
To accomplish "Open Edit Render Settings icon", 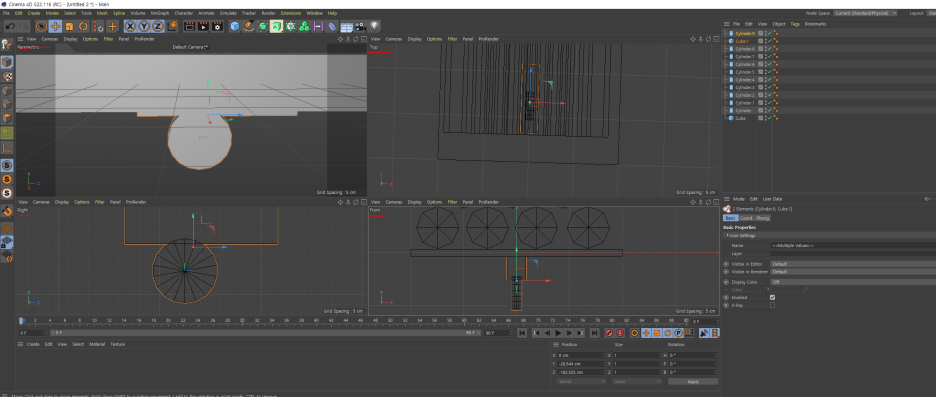I will 218,26.
